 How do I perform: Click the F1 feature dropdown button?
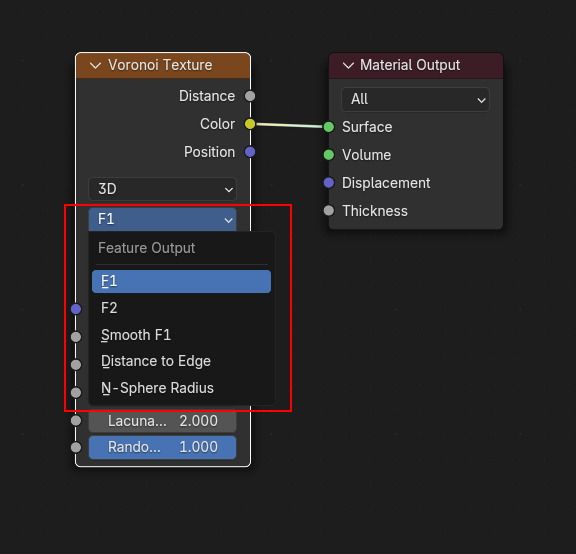point(162,219)
